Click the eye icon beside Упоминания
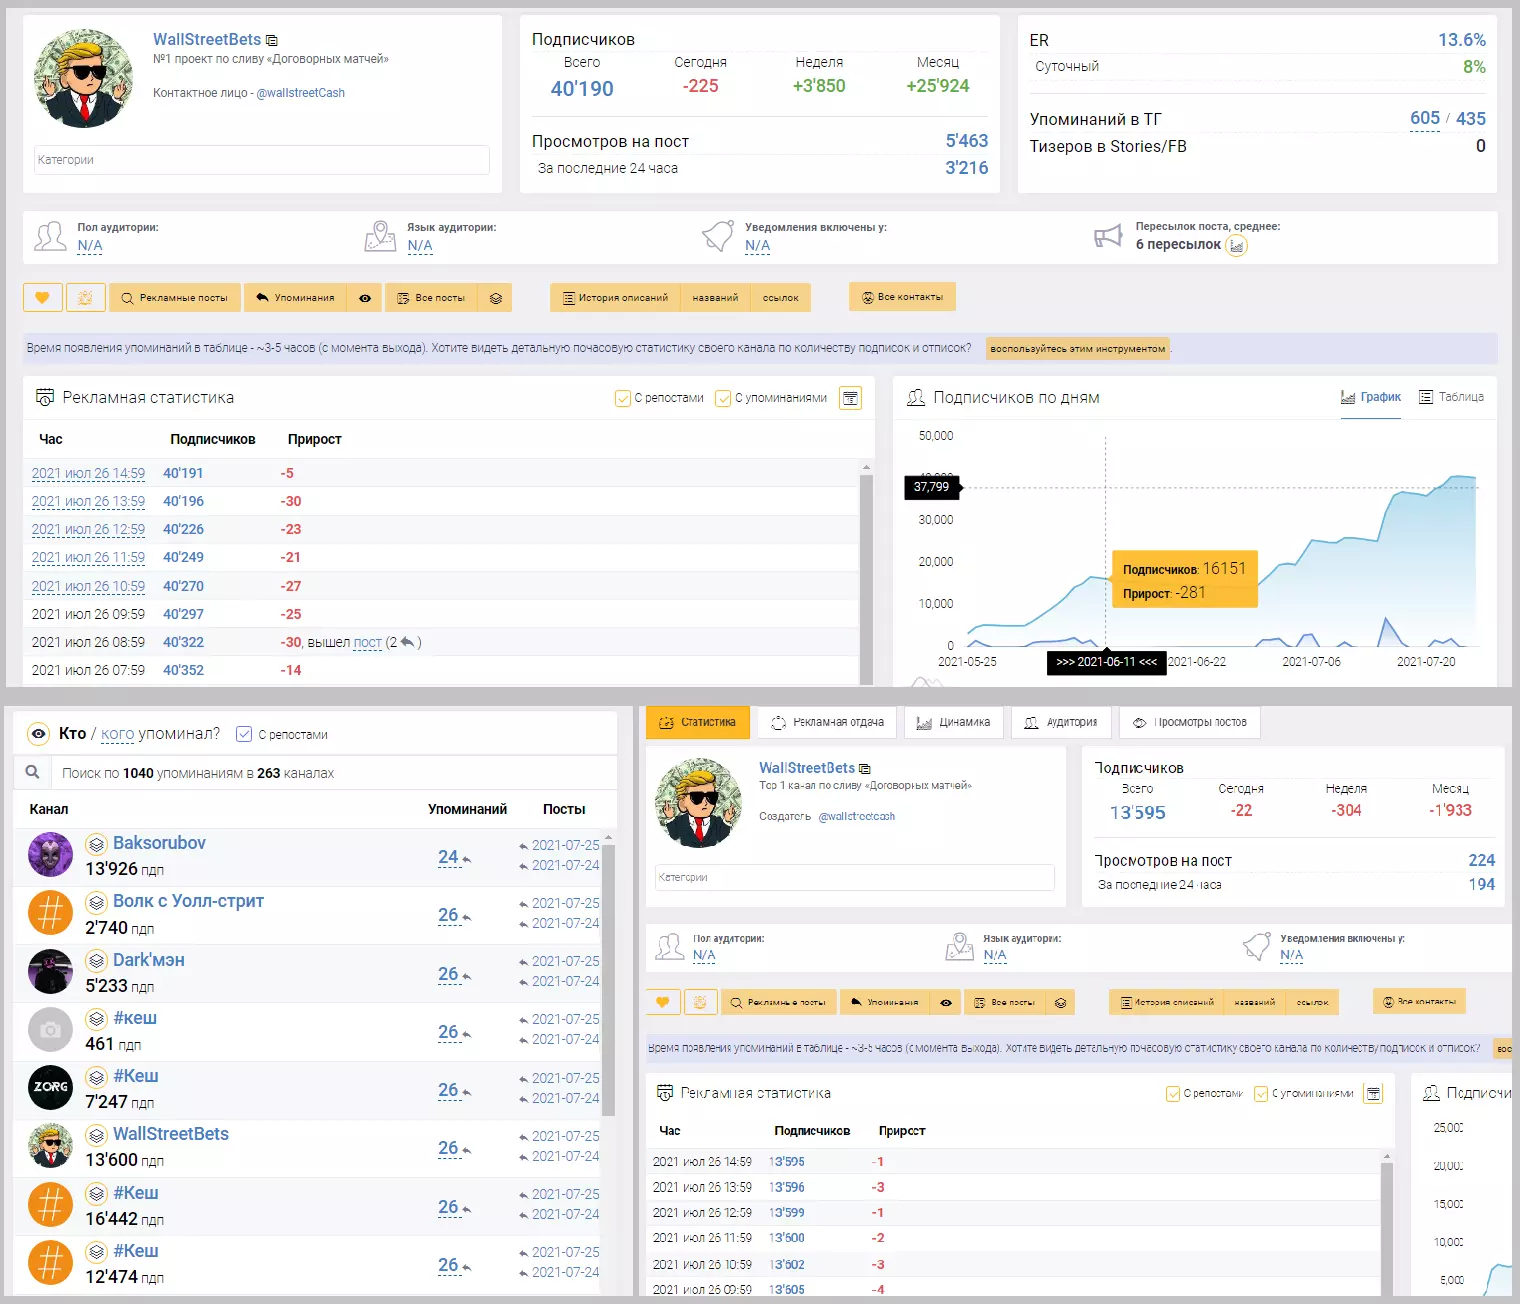The width and height of the screenshot is (1520, 1304). pyautogui.click(x=365, y=298)
